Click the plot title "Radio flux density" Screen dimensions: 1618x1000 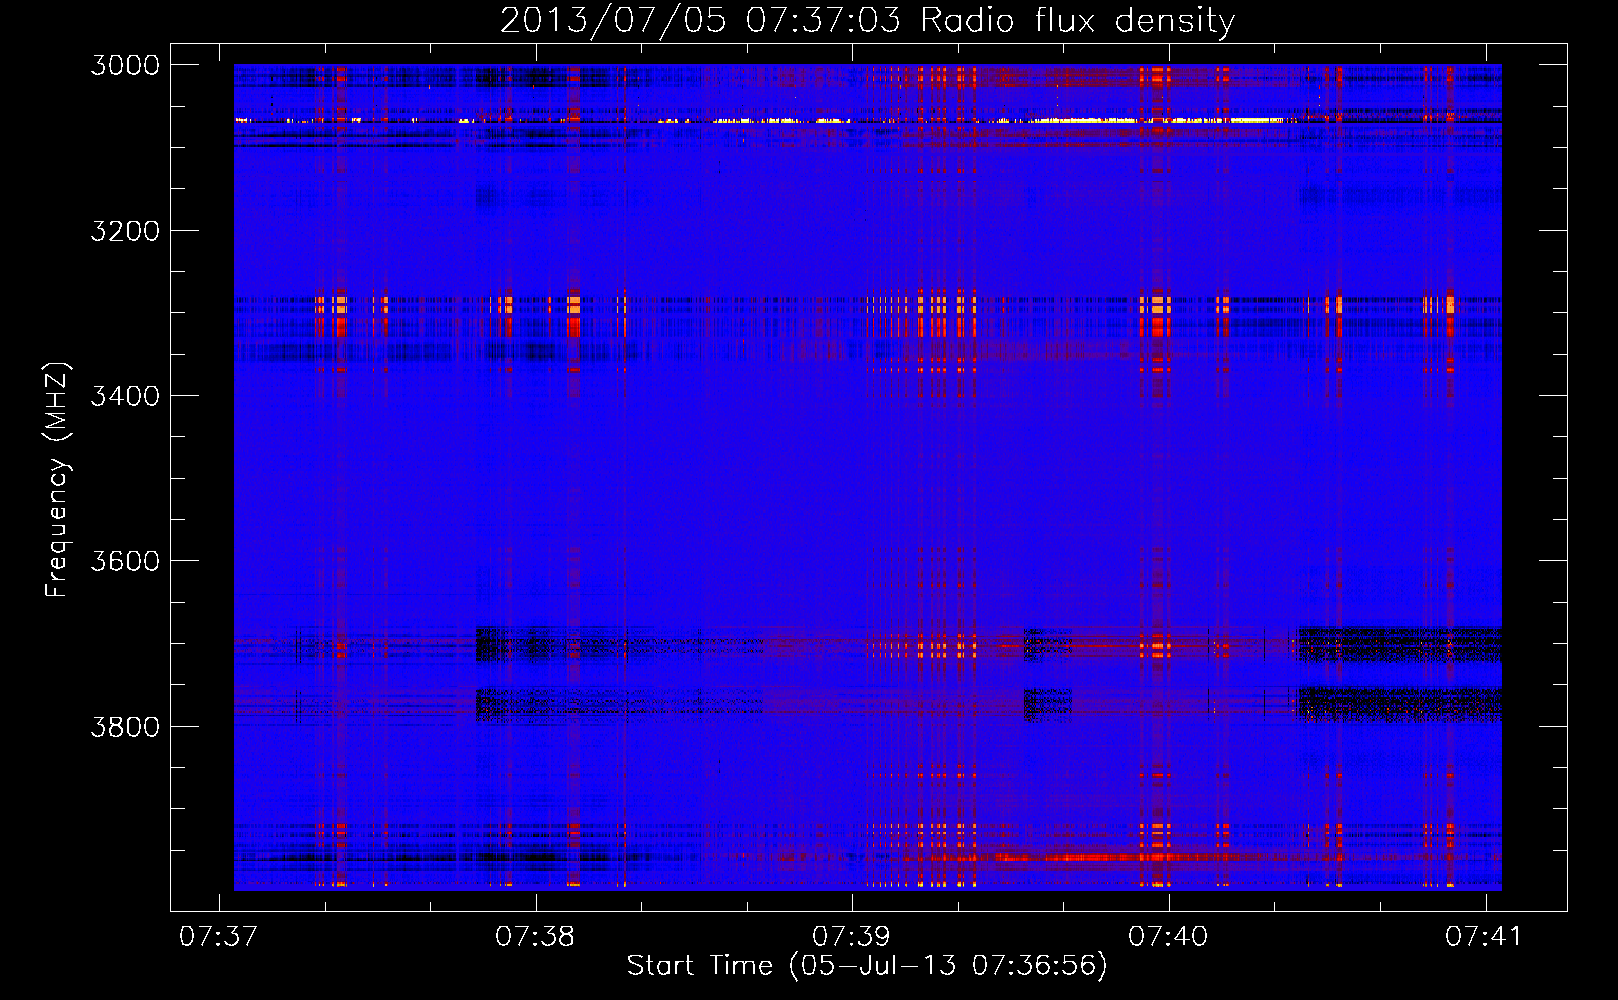pos(1078,21)
